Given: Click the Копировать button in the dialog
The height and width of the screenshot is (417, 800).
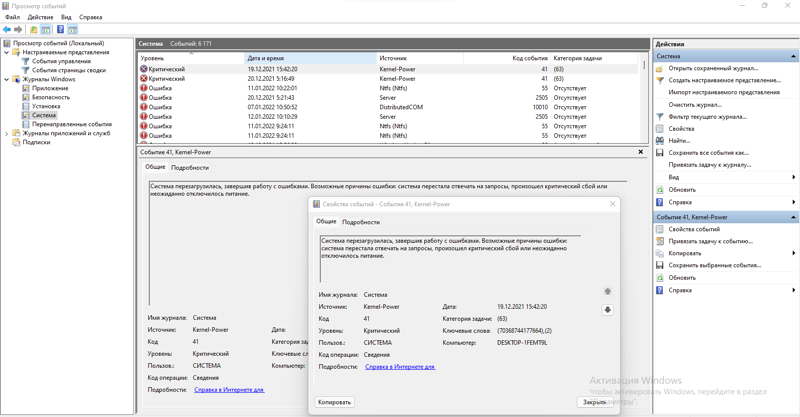Looking at the screenshot, I should [334, 402].
